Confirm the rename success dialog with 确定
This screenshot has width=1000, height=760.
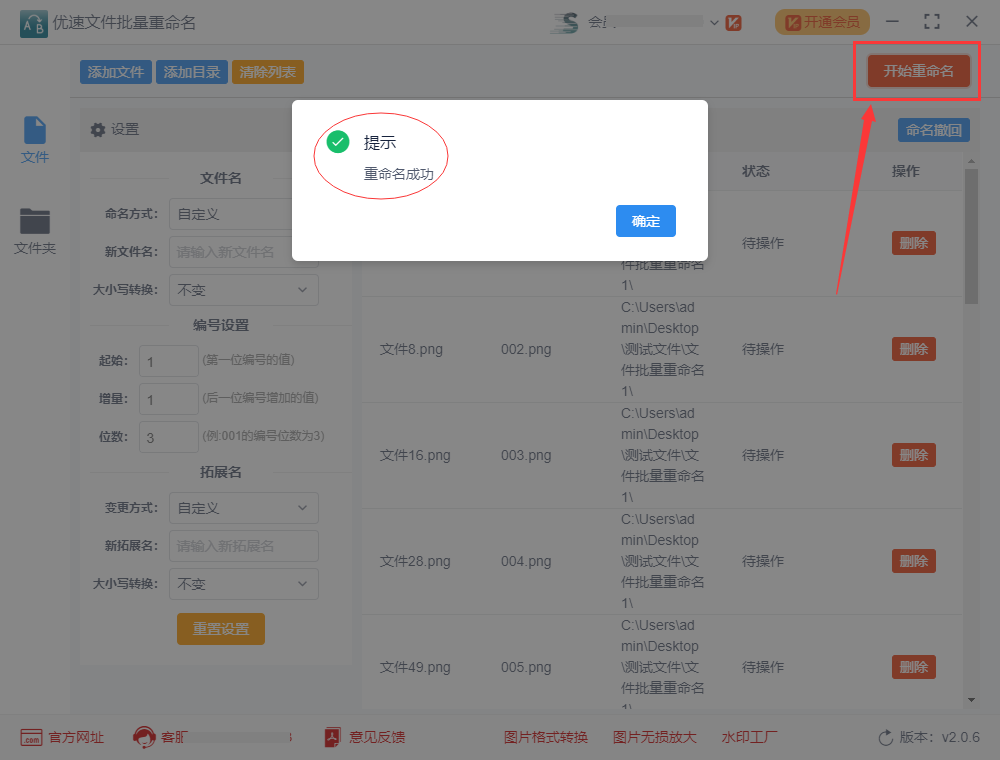coord(645,222)
